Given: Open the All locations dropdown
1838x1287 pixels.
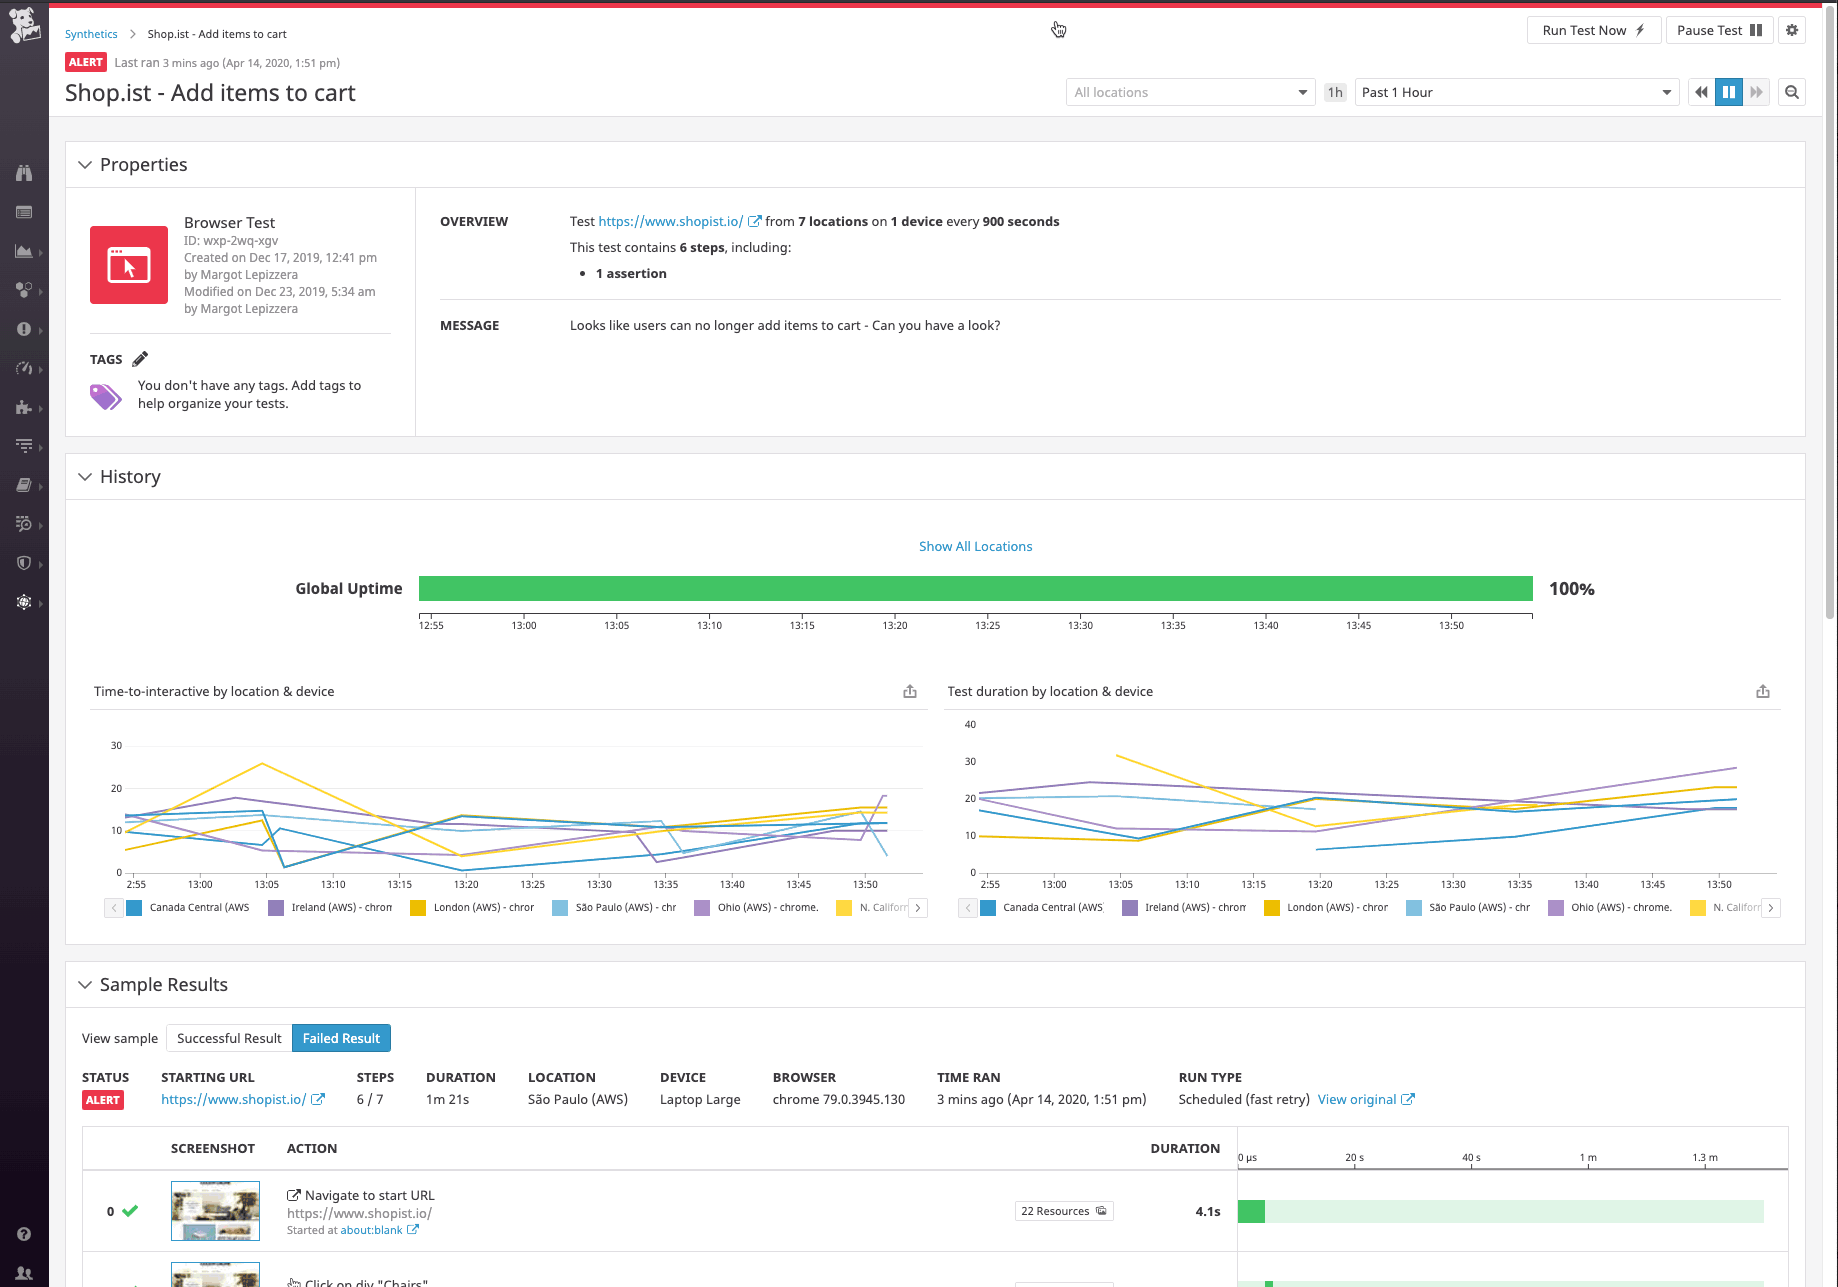Looking at the screenshot, I should pyautogui.click(x=1189, y=91).
